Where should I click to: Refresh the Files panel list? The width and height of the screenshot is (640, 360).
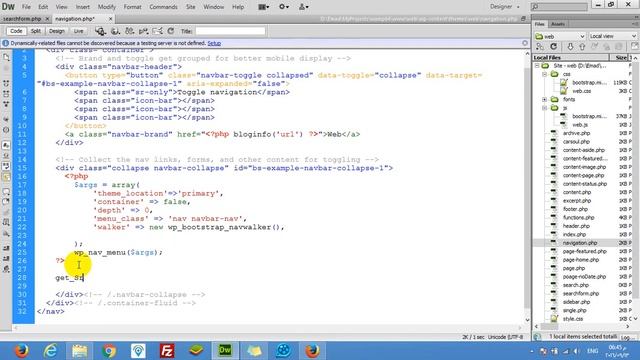(553, 47)
